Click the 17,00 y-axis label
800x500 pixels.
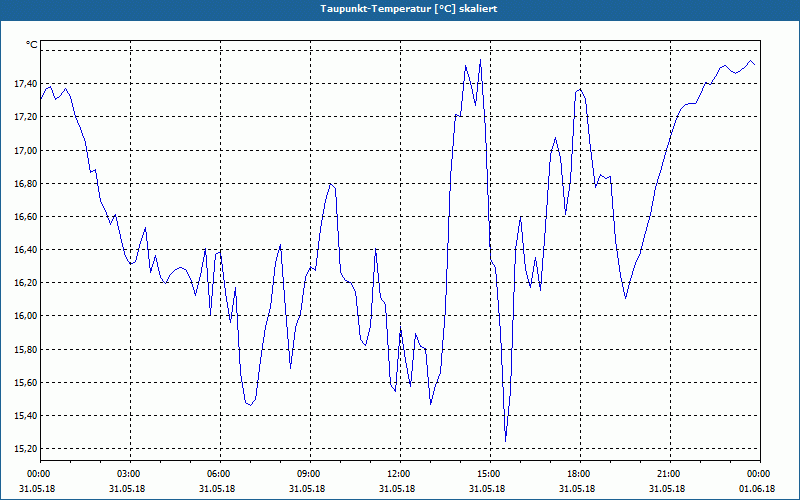pyautogui.click(x=26, y=151)
